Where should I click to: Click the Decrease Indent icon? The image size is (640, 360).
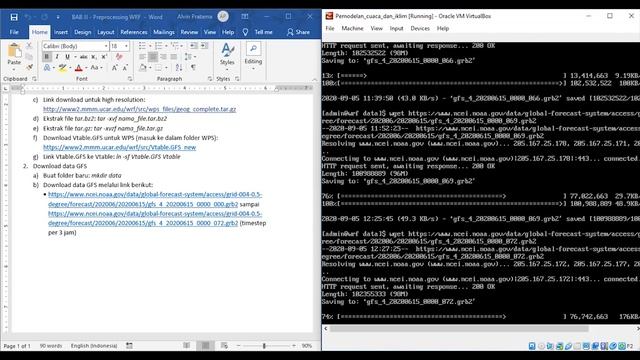[193, 46]
